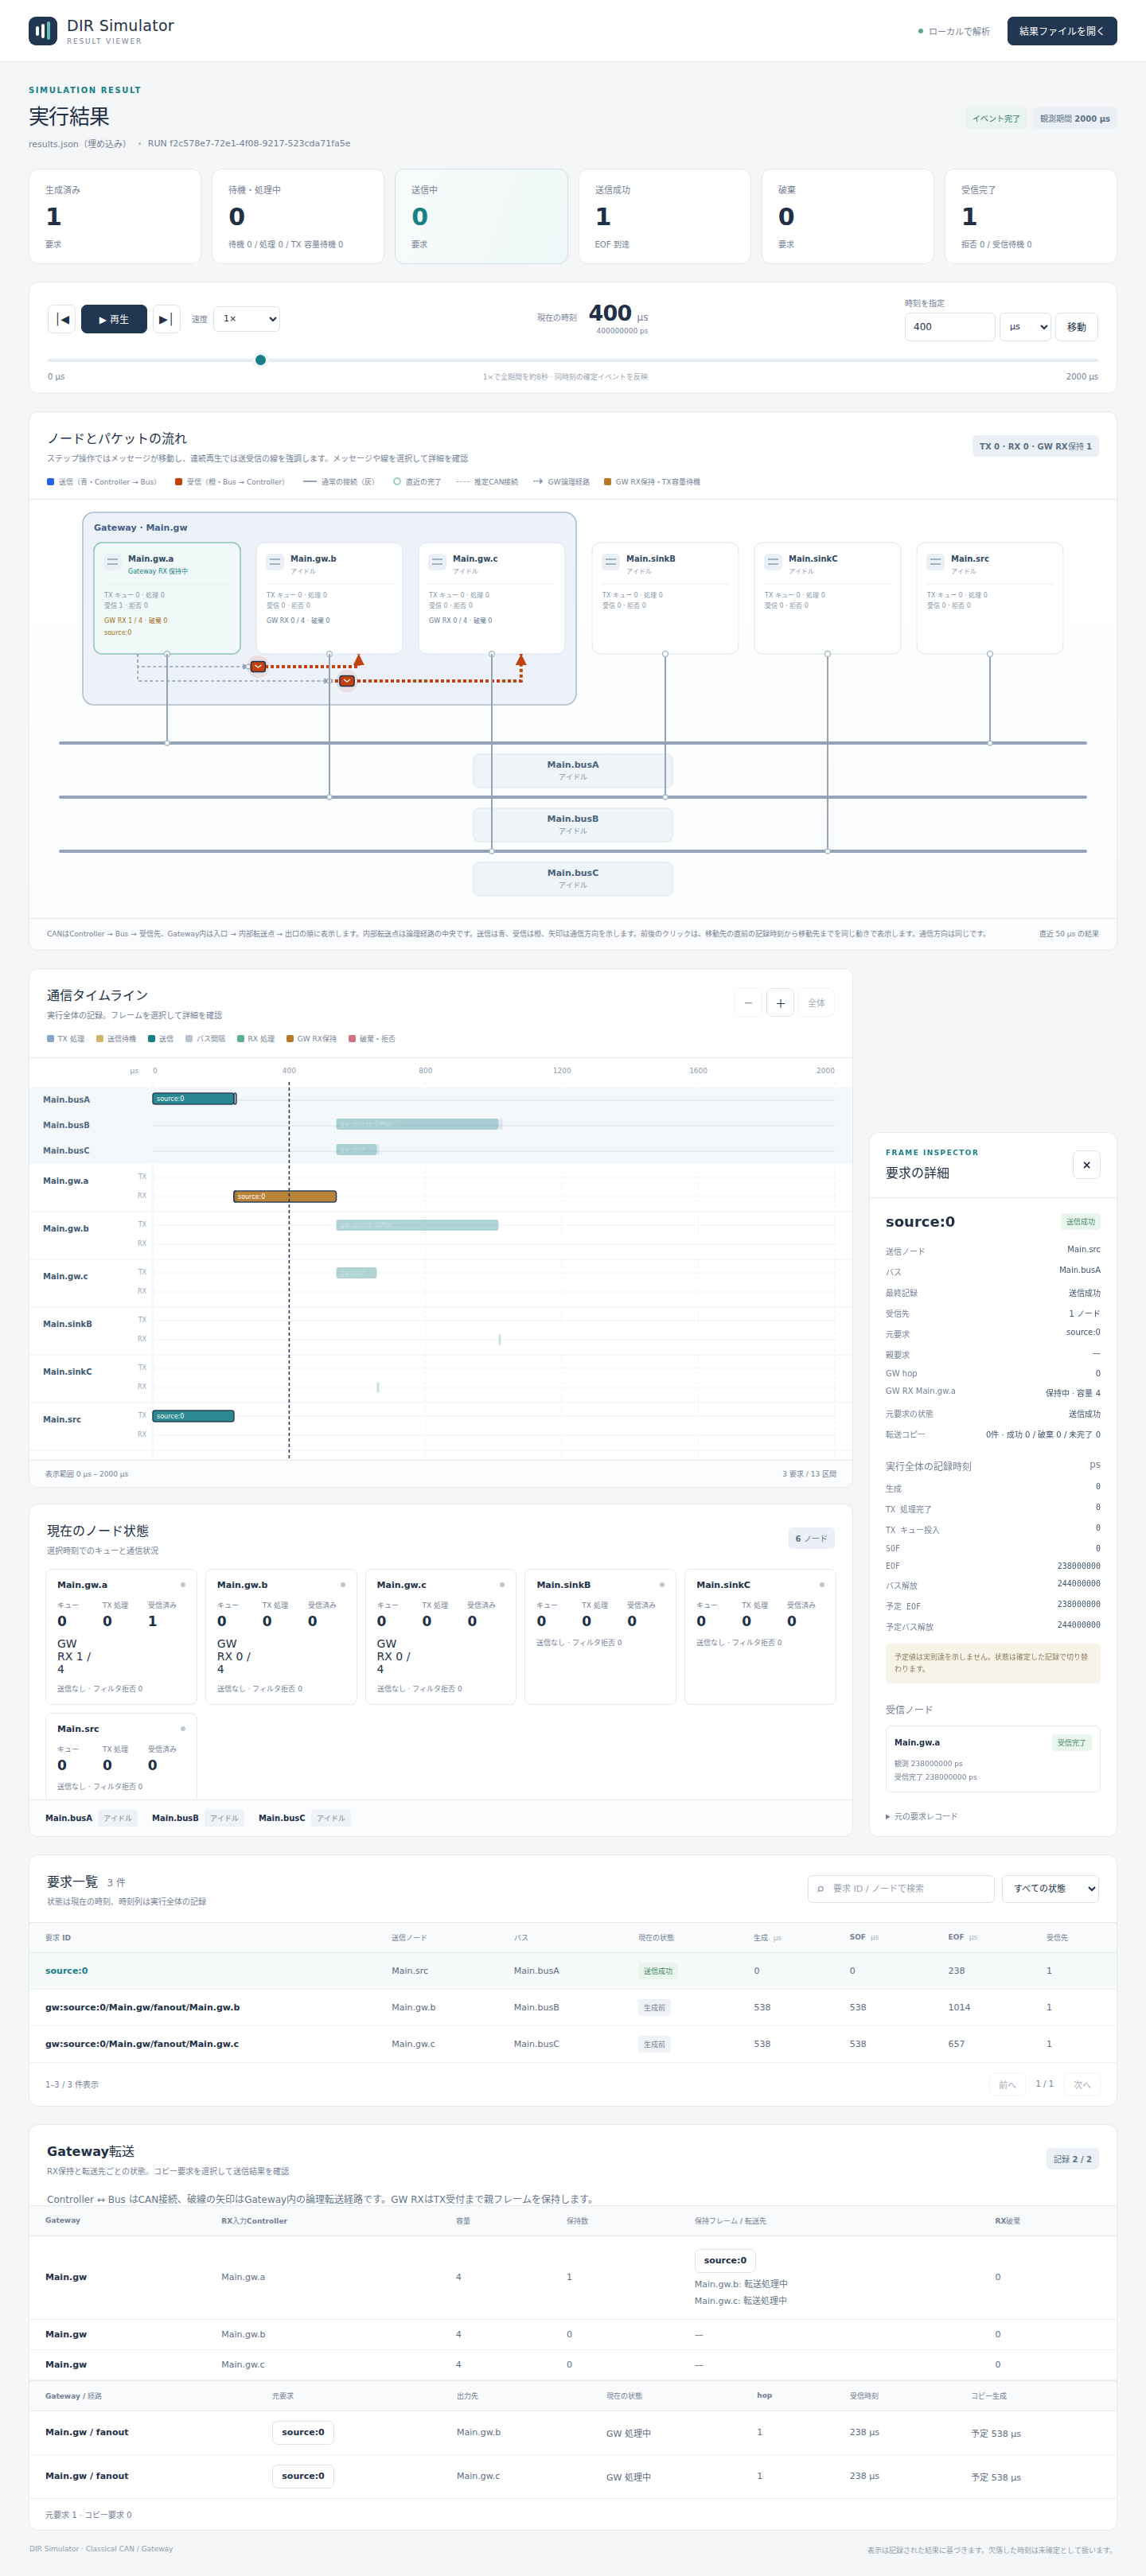Click the DIR Simulator logo icon
1146x2576 pixels.
[x=43, y=31]
